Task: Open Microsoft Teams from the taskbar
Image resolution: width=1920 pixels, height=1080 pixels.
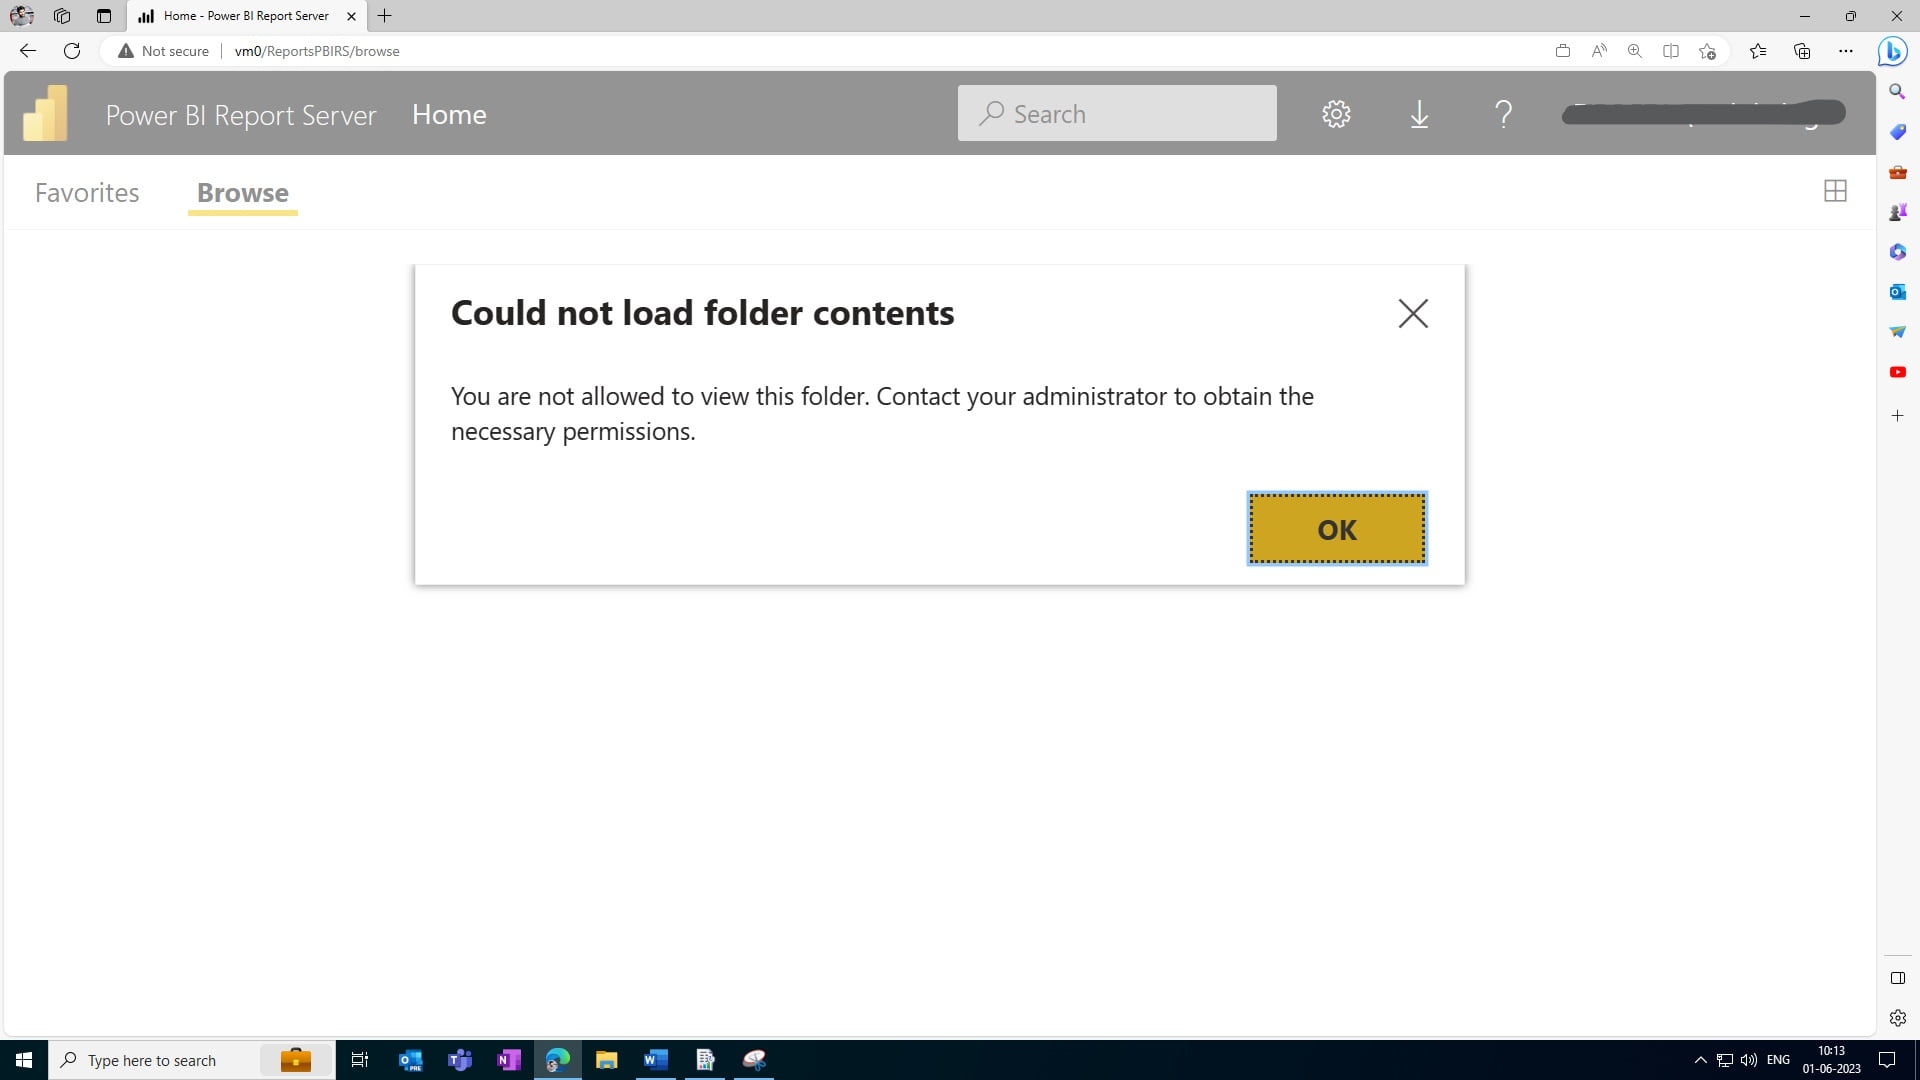Action: [x=459, y=1060]
